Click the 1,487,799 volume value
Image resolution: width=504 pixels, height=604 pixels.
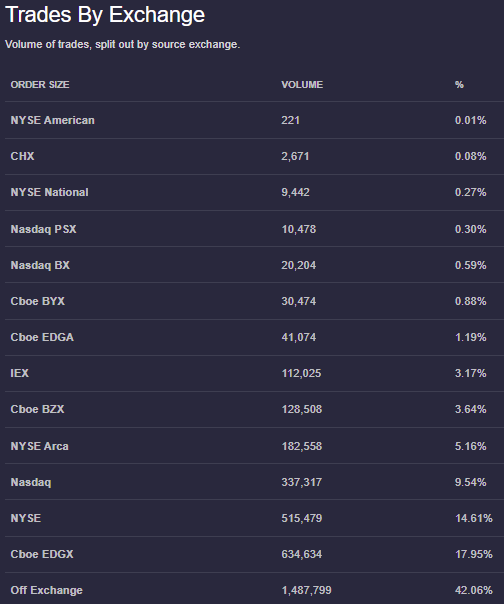pos(306,590)
